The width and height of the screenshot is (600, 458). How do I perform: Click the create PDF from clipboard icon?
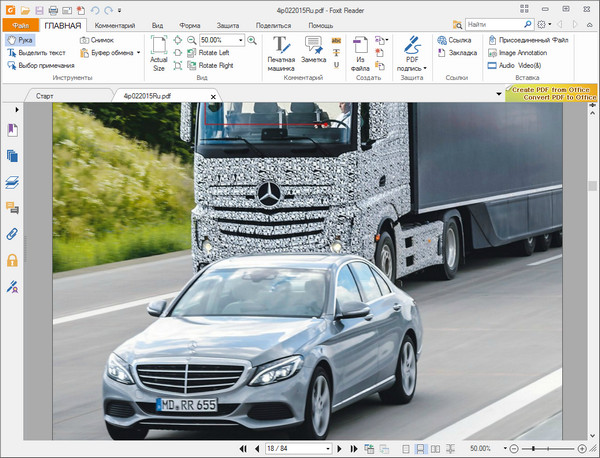pos(379,65)
